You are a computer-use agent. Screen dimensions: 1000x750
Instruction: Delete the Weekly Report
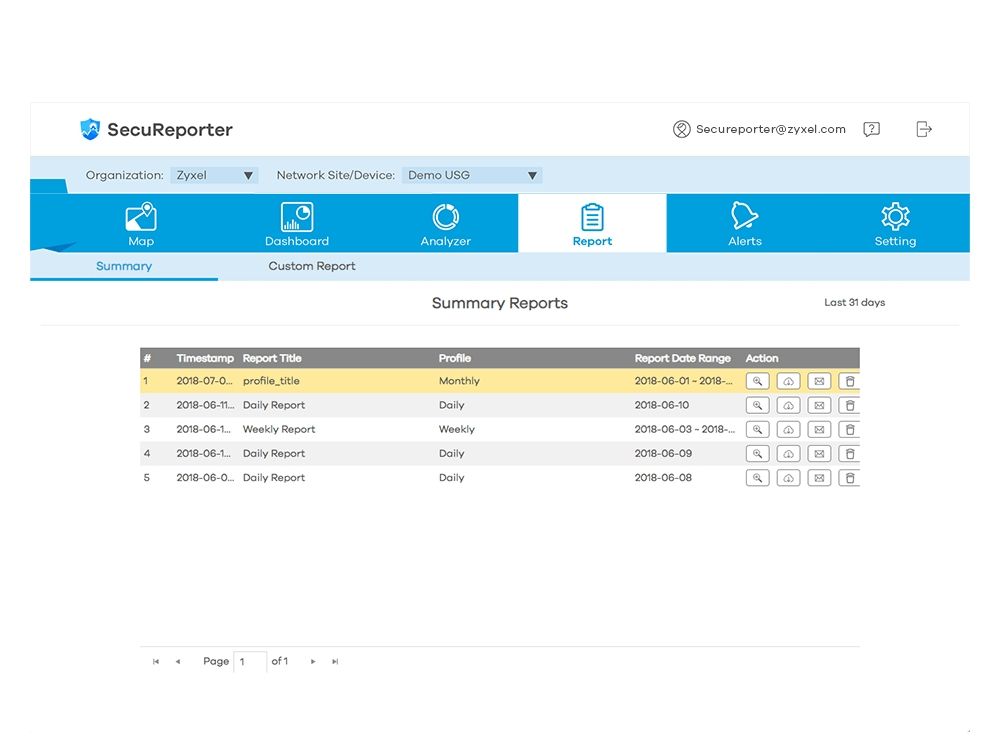[x=849, y=429]
